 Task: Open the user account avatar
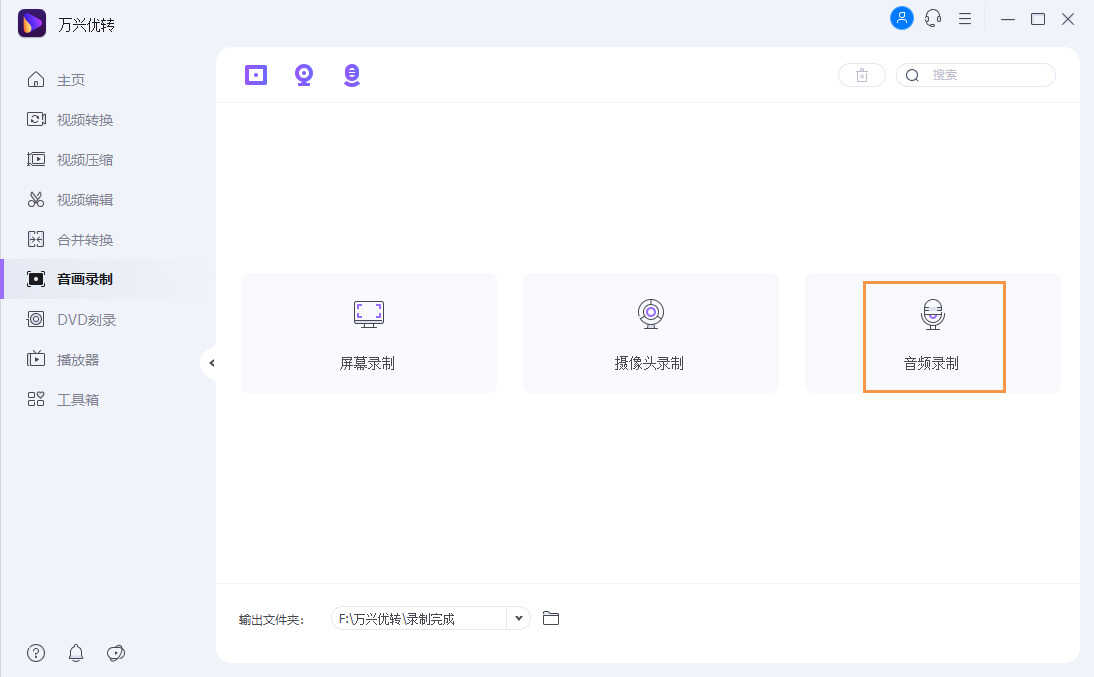click(x=901, y=18)
